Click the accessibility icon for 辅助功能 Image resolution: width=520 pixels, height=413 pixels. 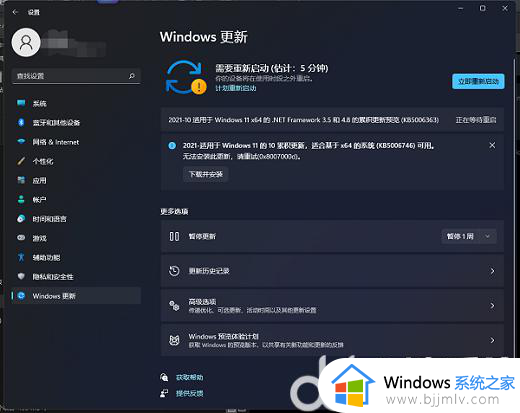click(21, 257)
